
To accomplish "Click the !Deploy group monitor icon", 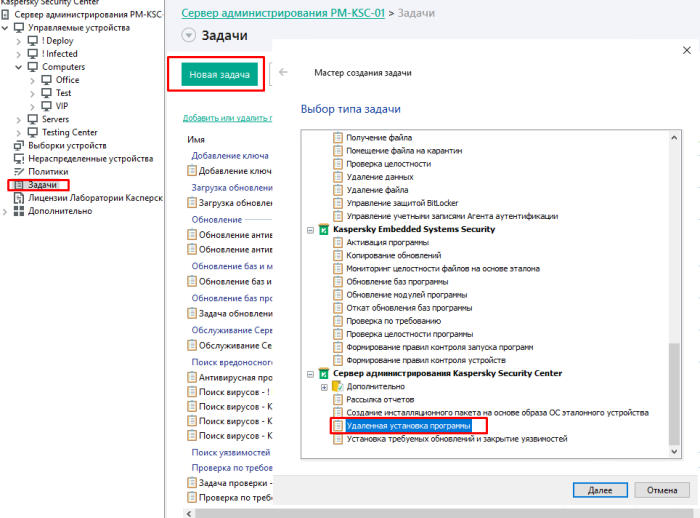I will [x=33, y=41].
